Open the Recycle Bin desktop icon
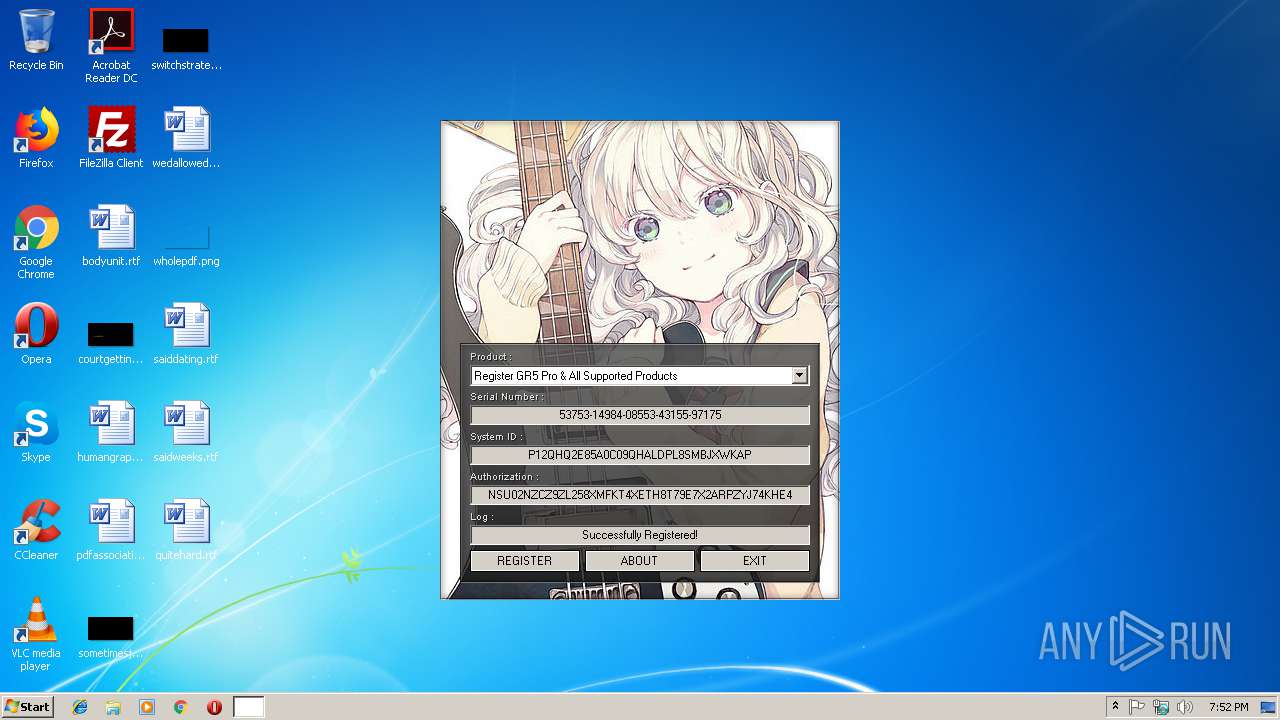1280x720 pixels. click(36, 40)
